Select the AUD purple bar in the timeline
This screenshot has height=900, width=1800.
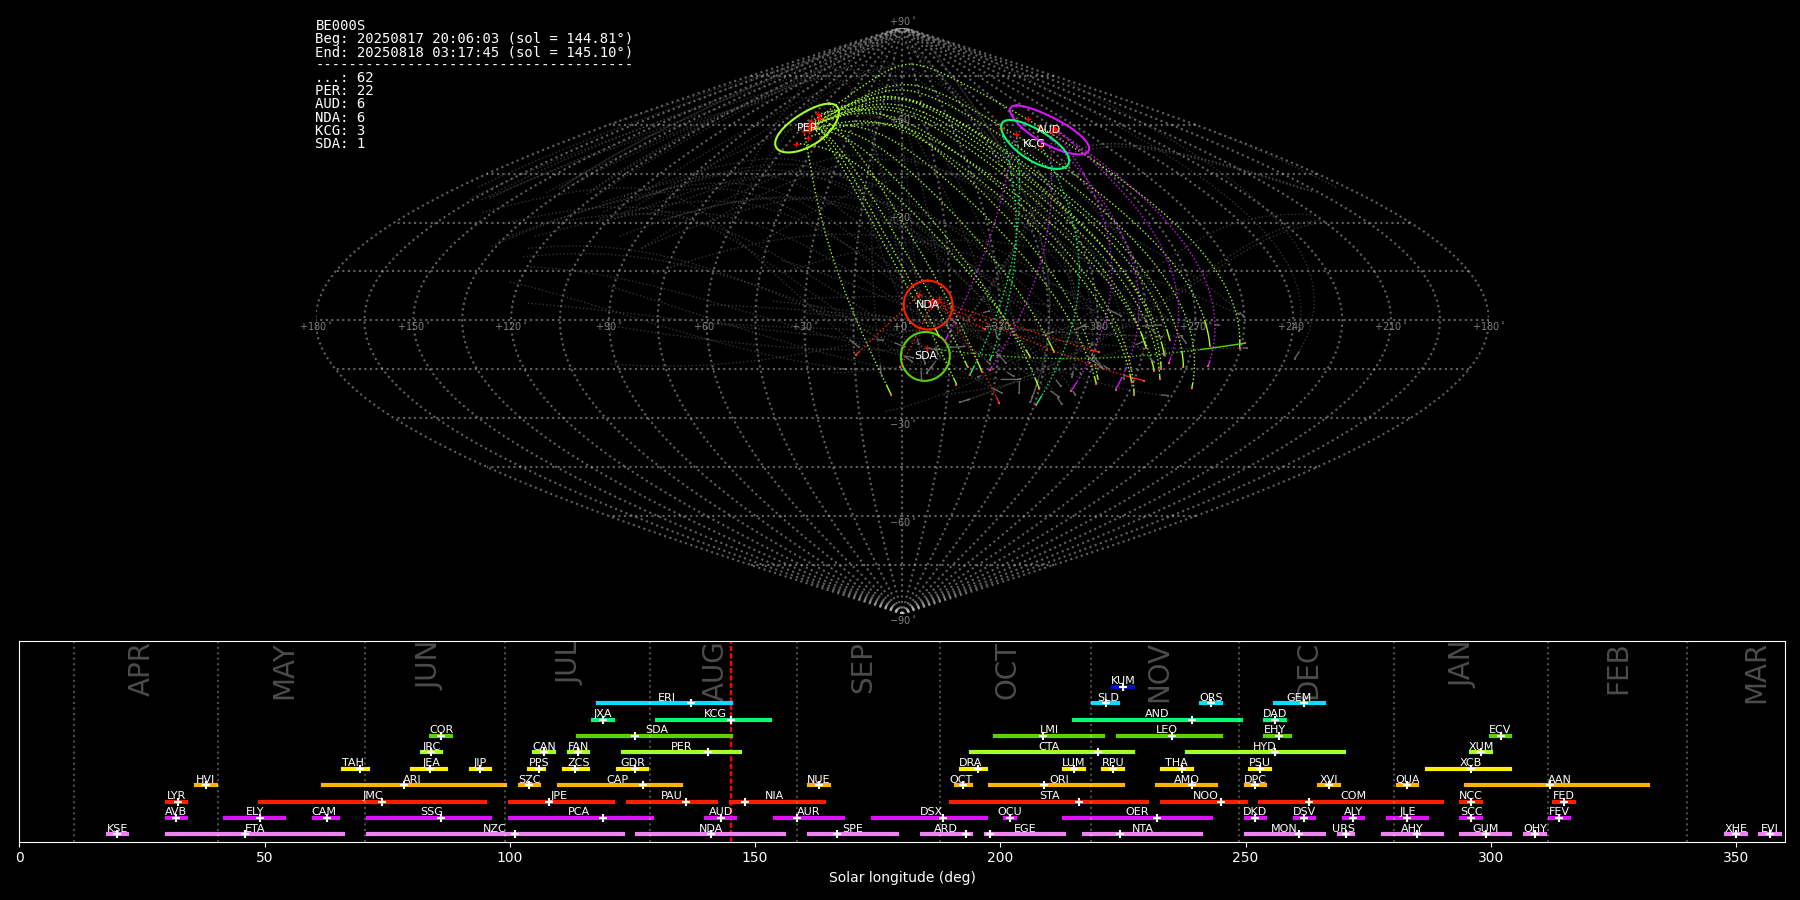point(720,818)
